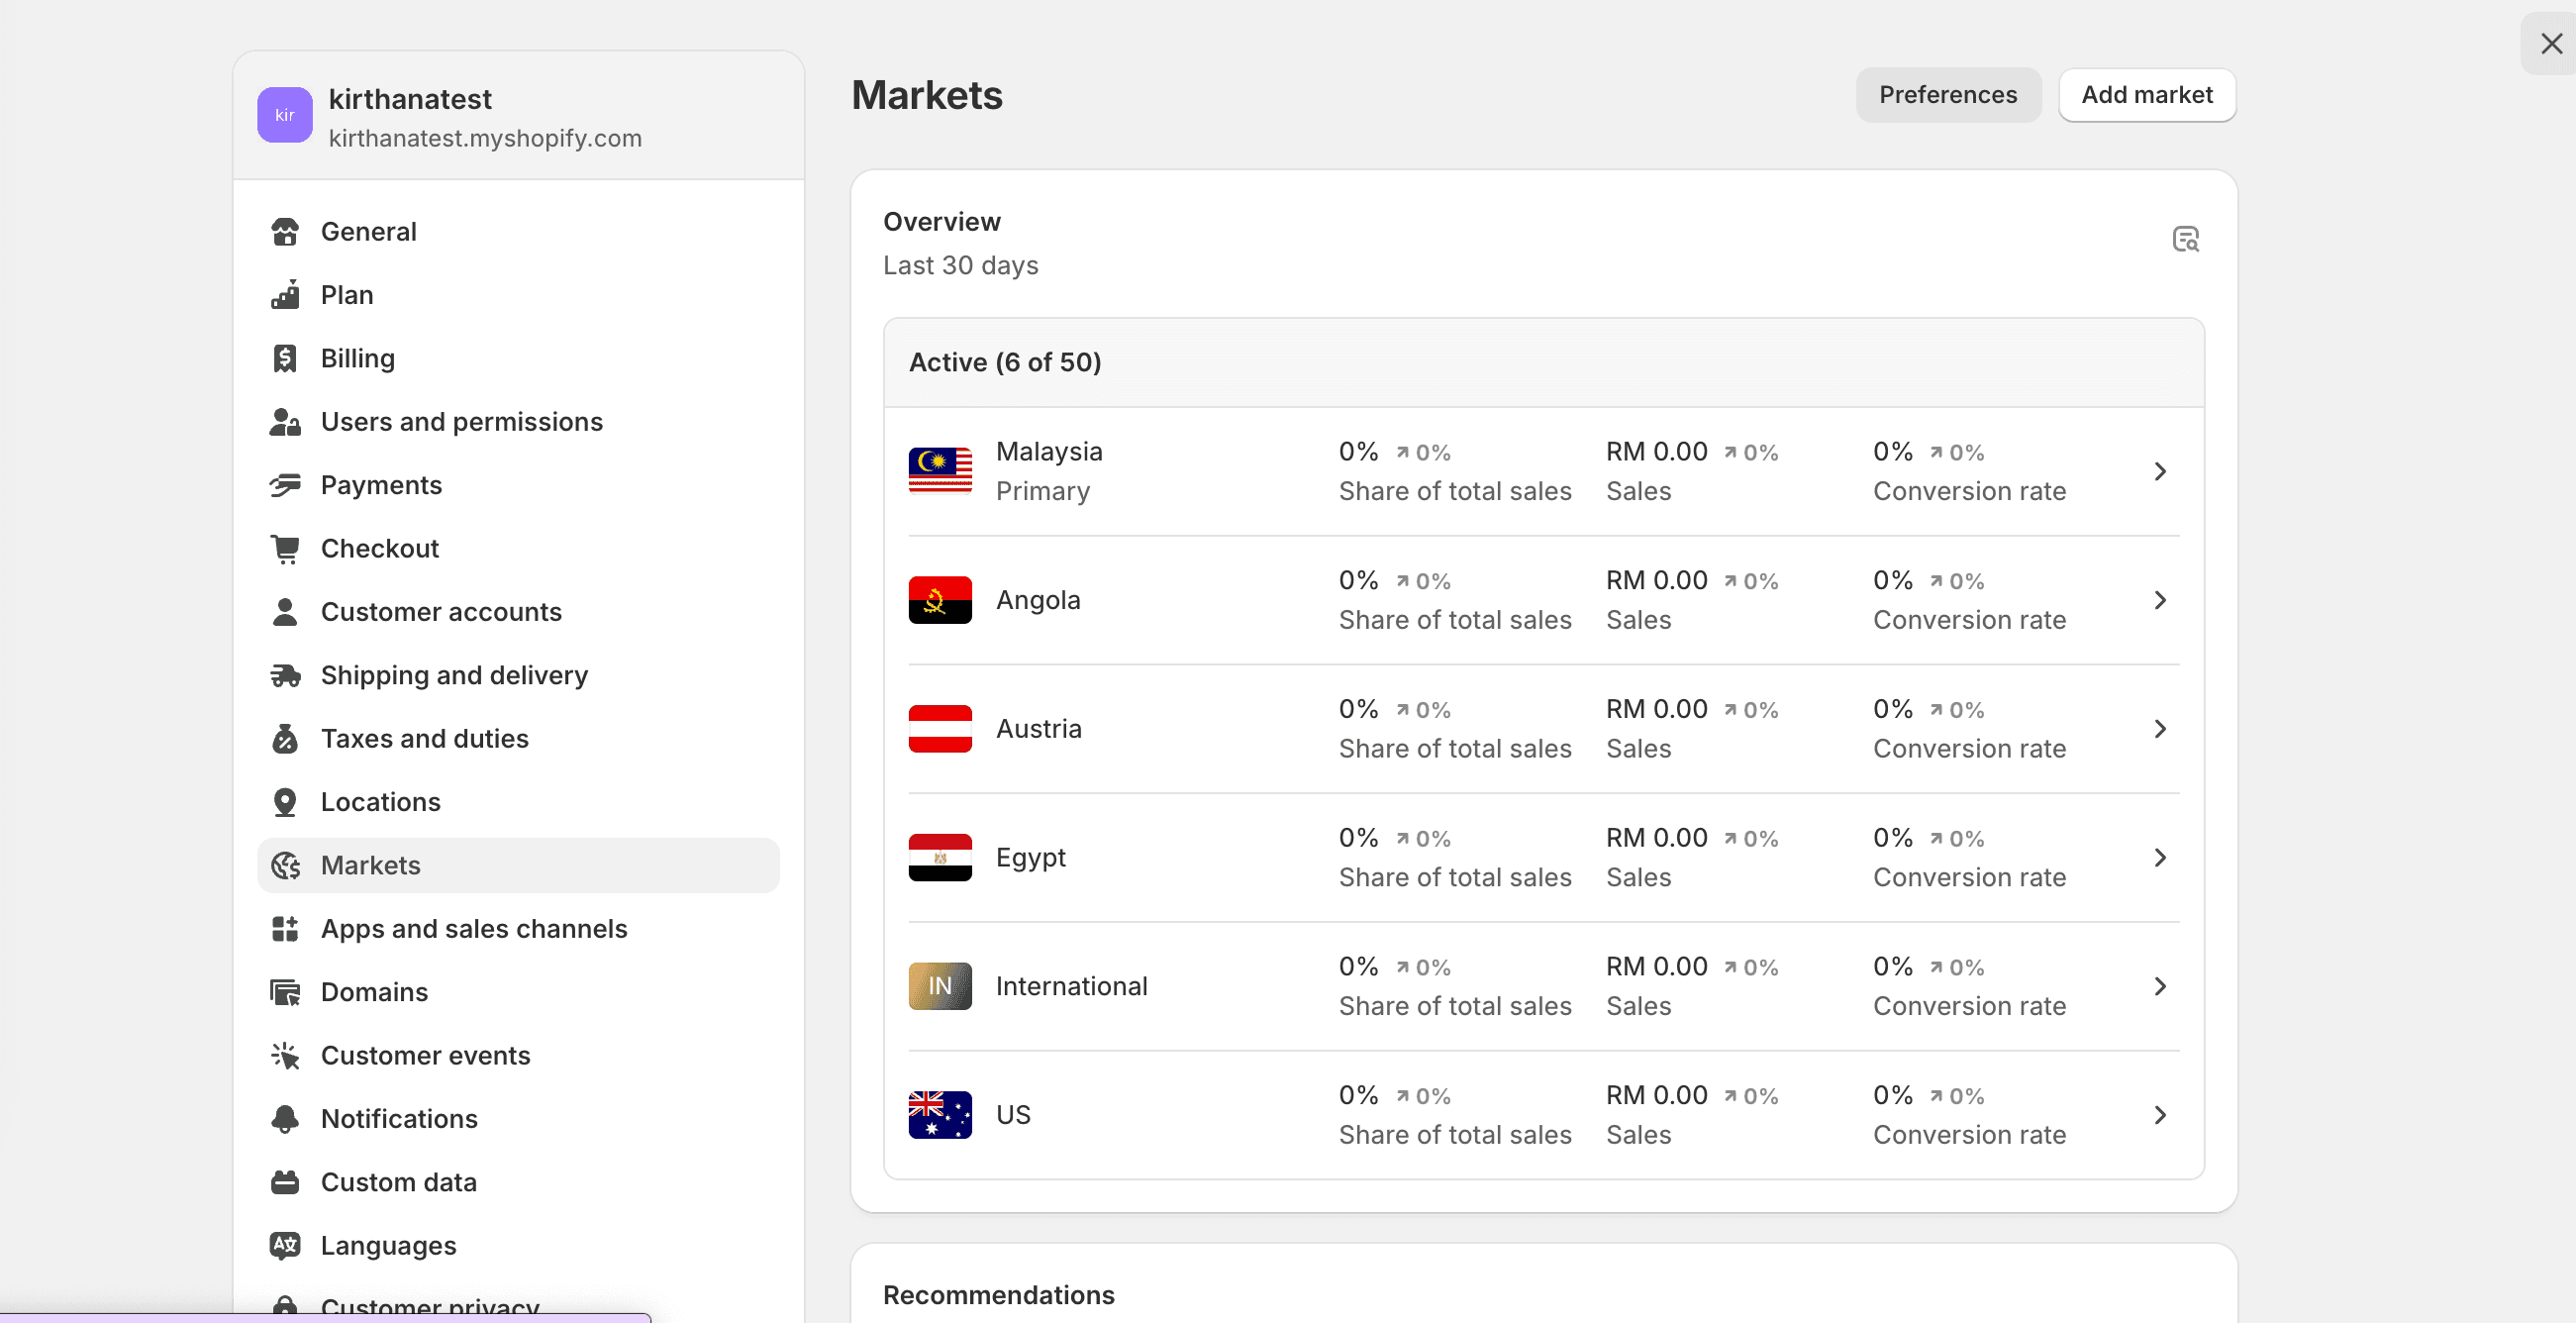Click kirthanatest.myshopify.com store URL

pos(485,138)
